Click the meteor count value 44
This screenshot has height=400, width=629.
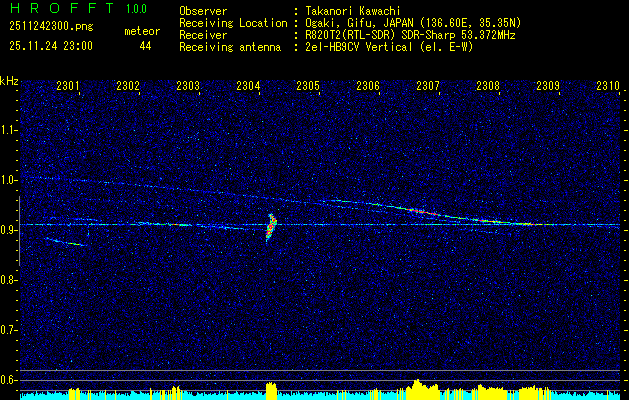tap(145, 46)
